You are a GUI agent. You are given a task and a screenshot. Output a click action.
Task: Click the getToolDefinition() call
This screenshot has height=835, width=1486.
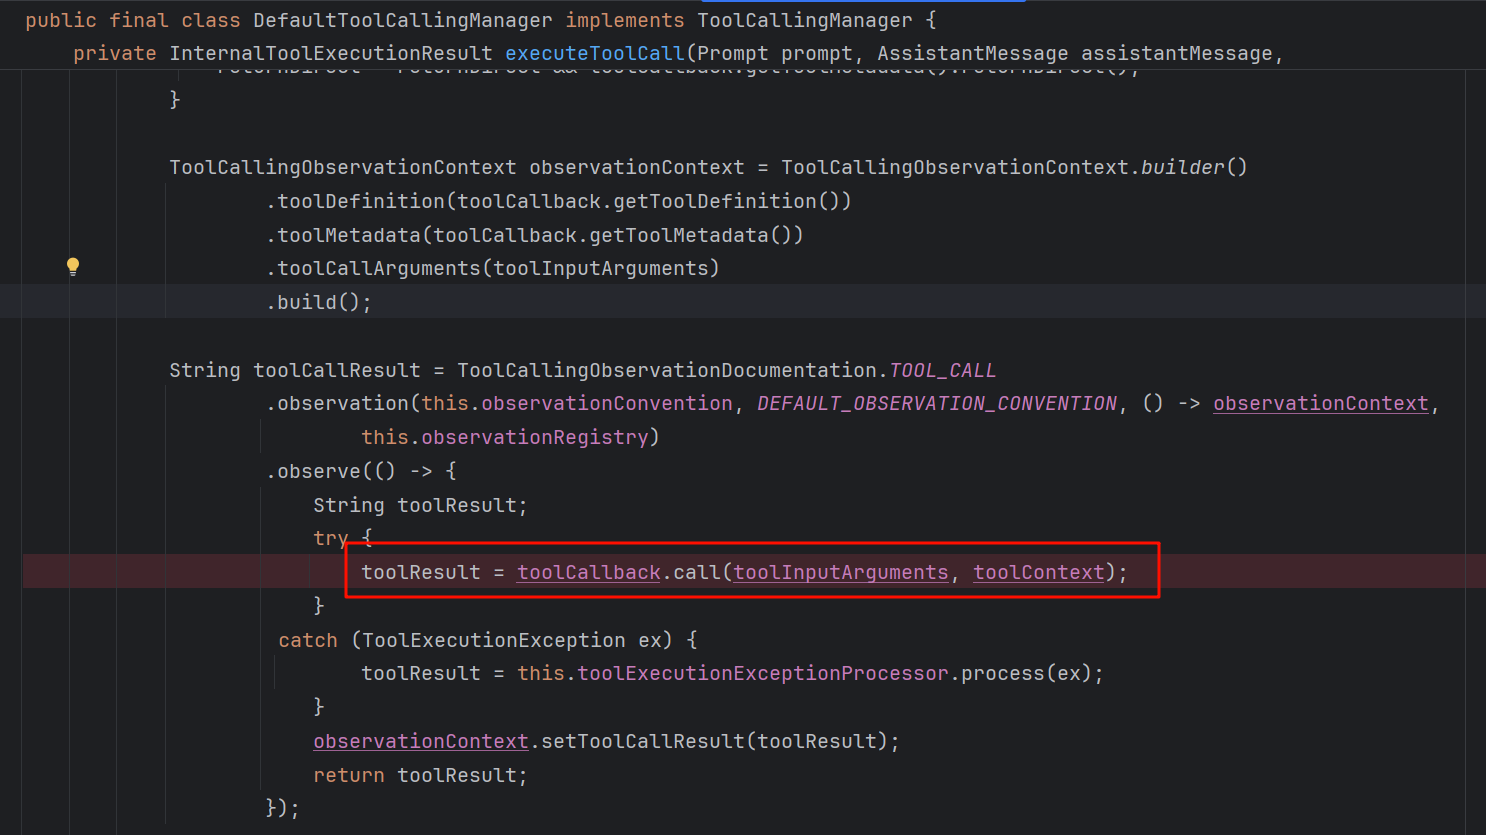tap(726, 201)
